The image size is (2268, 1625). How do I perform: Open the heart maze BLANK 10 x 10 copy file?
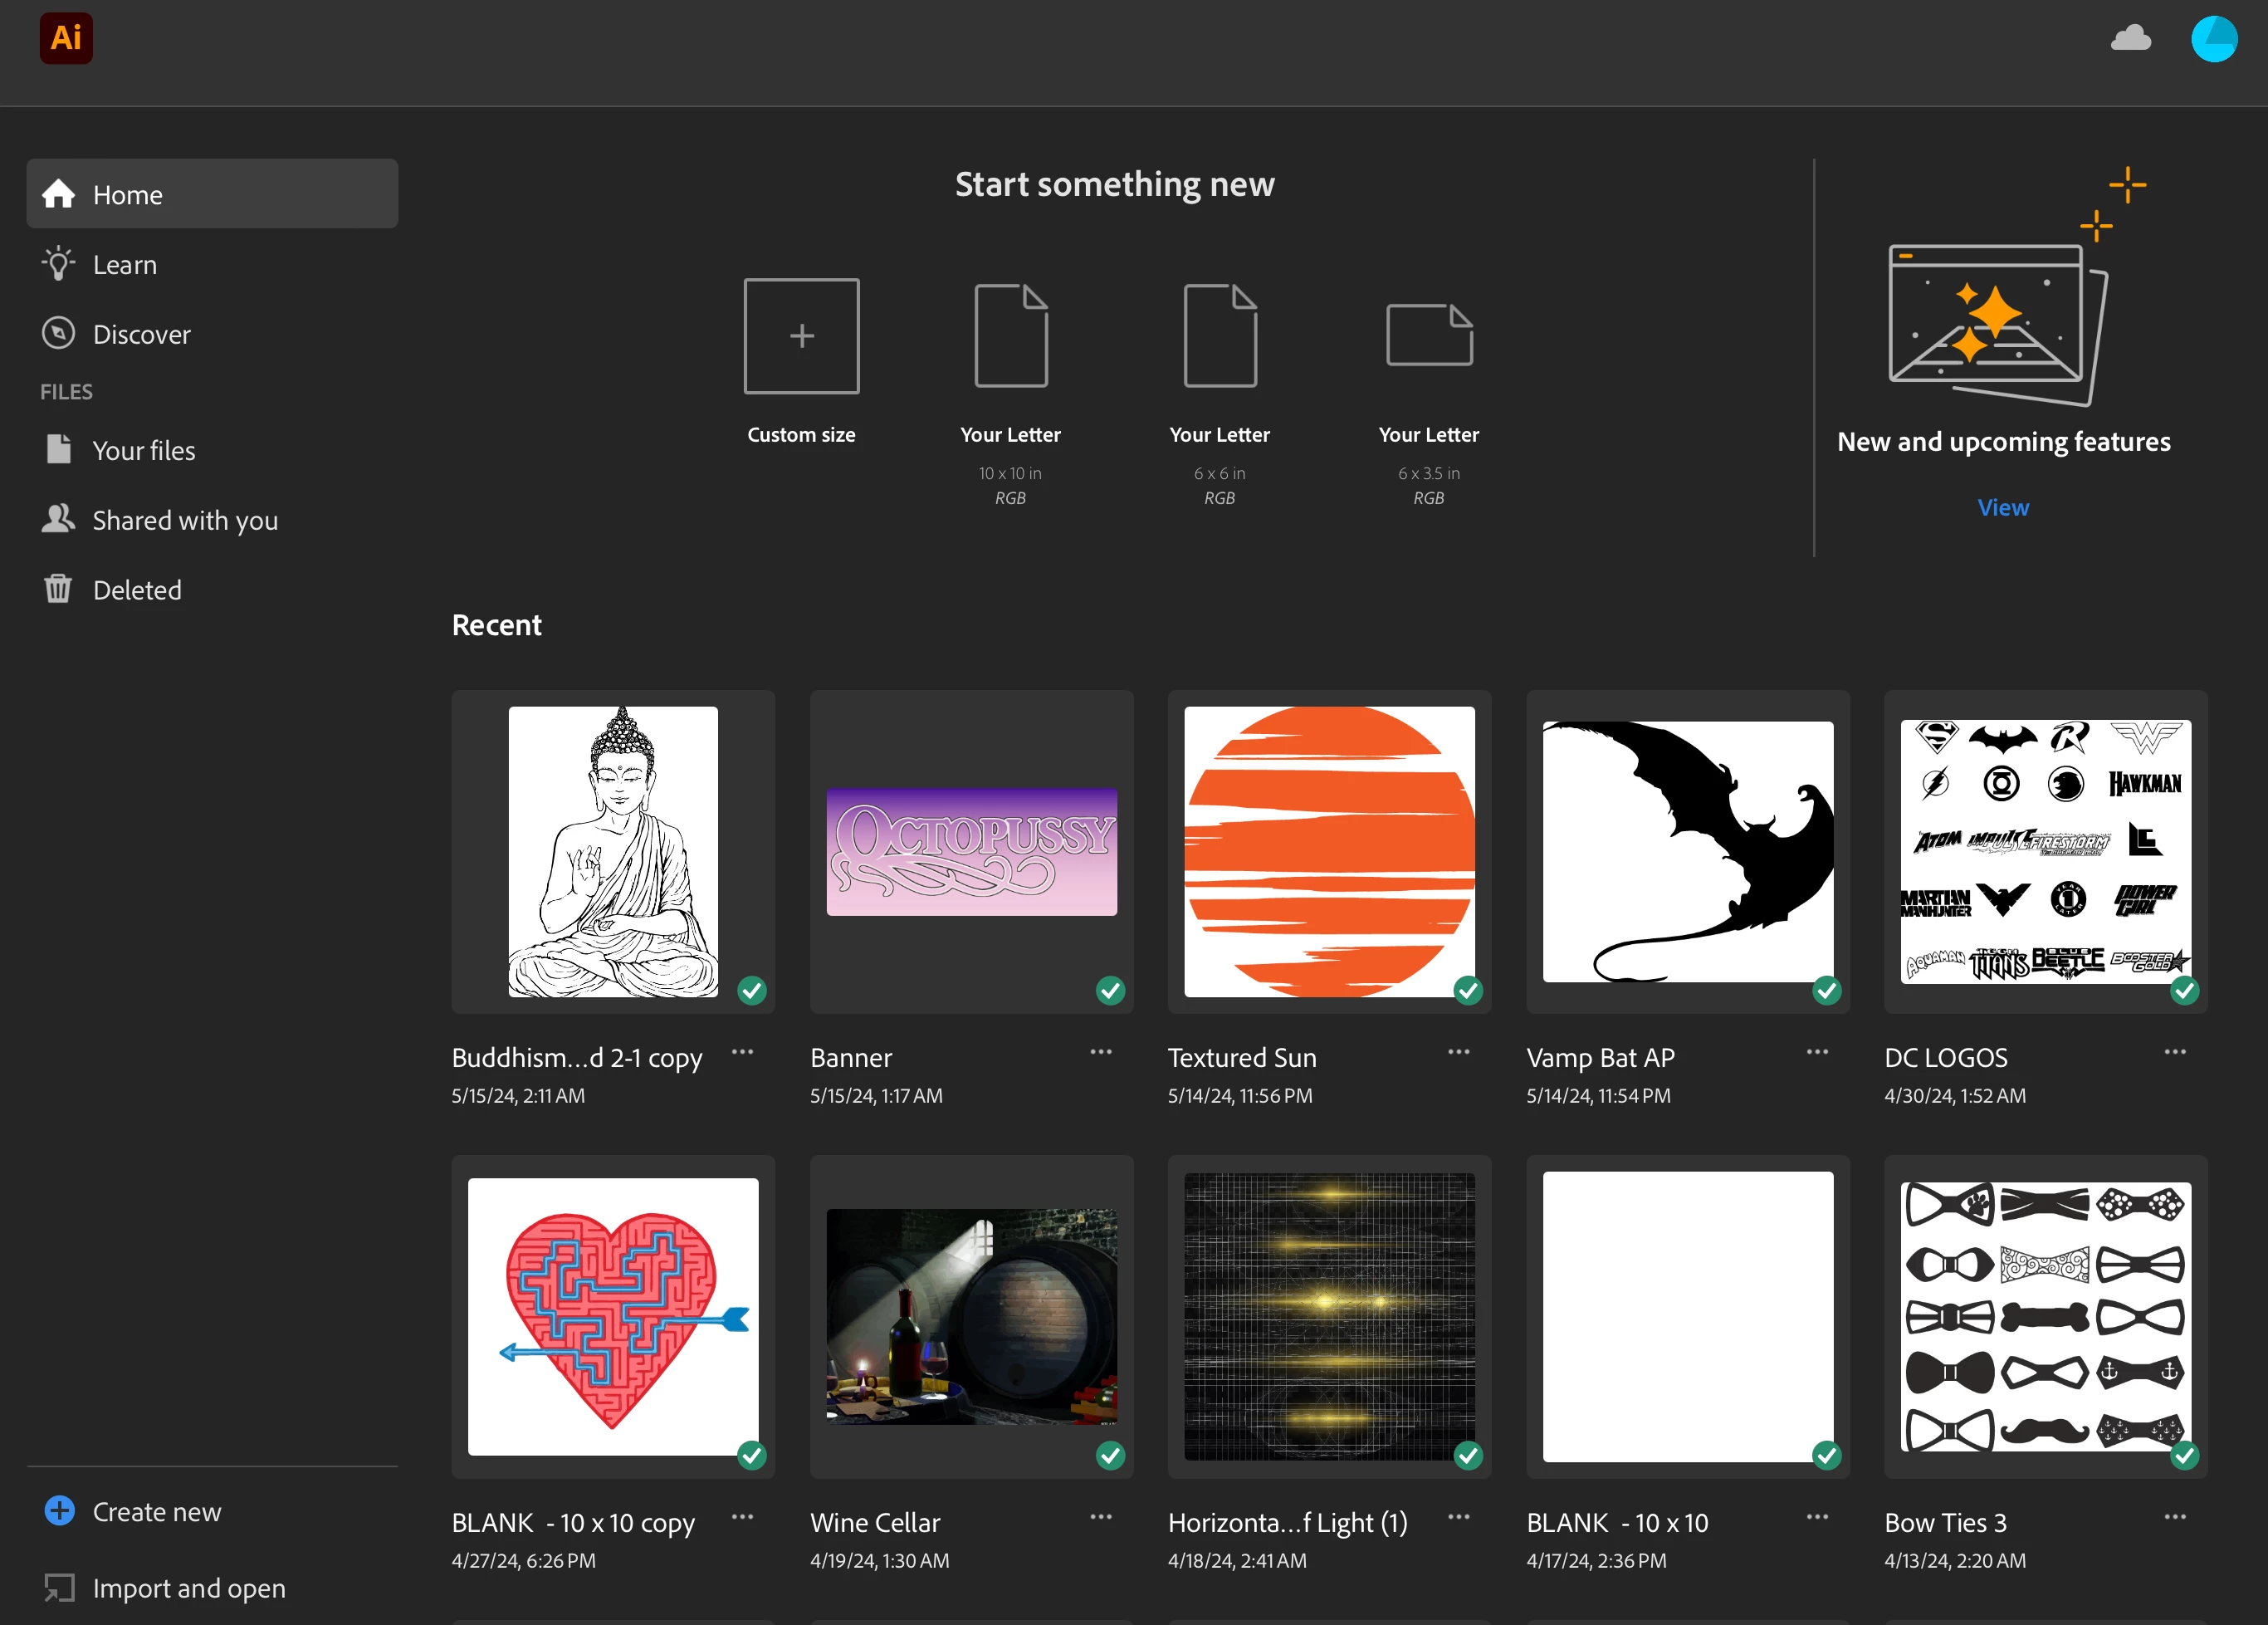(613, 1317)
